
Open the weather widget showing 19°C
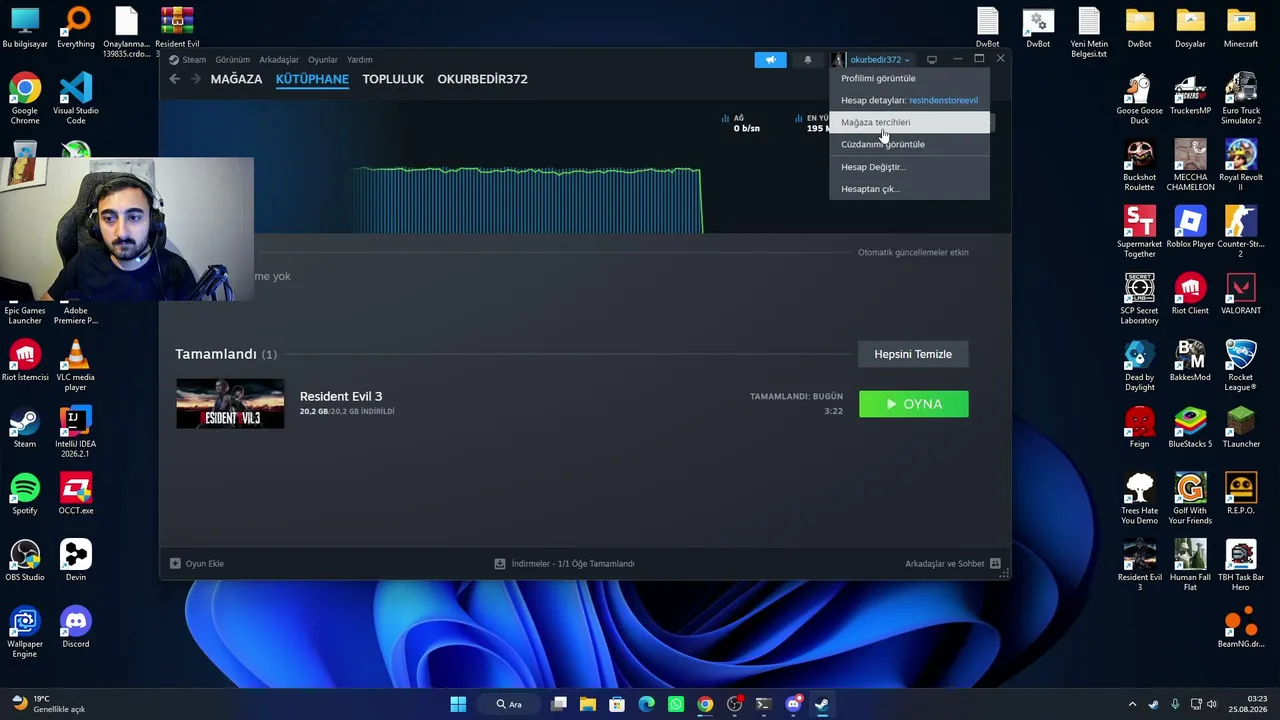coord(46,704)
